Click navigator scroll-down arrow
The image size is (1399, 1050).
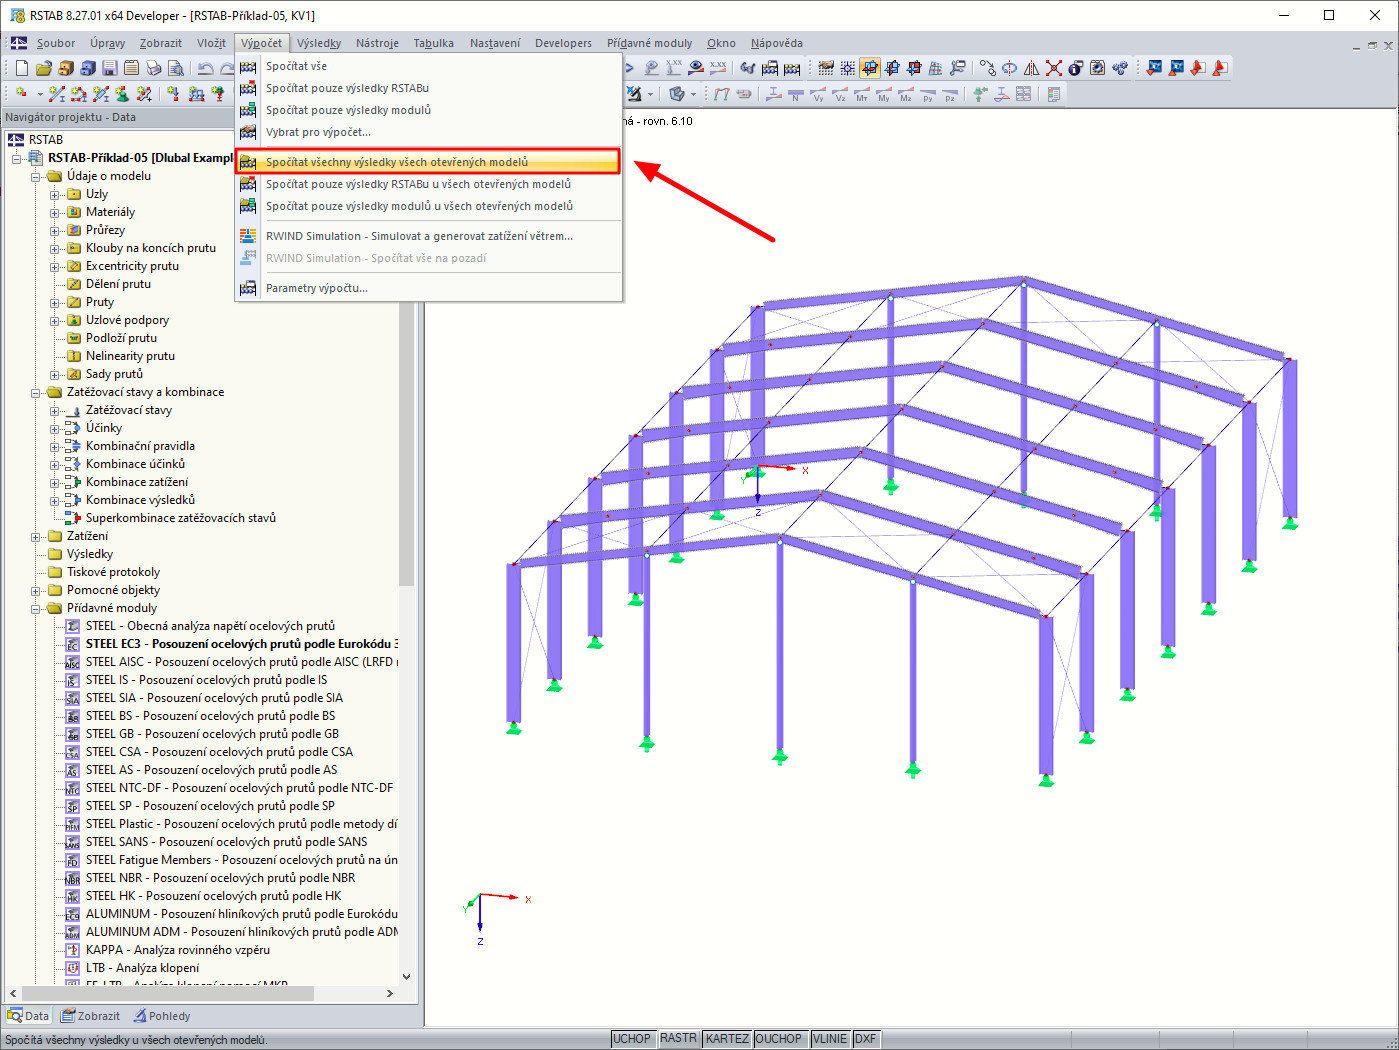click(406, 977)
